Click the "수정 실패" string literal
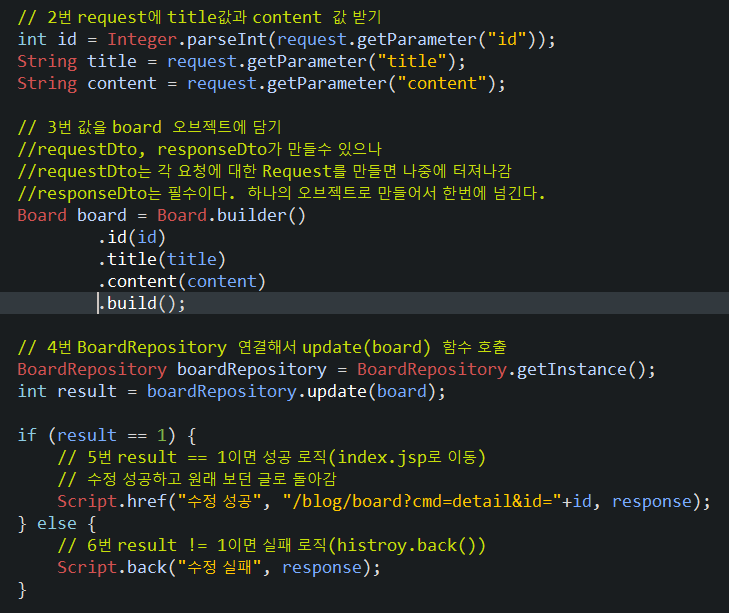The height and width of the screenshot is (613, 729). coord(220,567)
